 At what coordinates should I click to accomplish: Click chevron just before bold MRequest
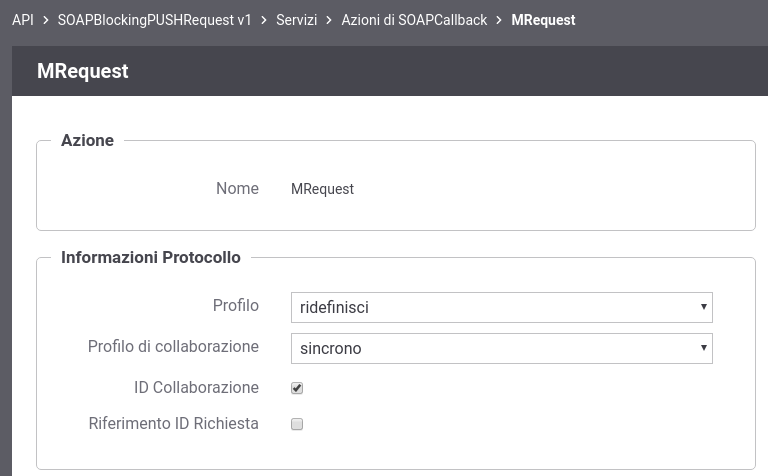tap(499, 20)
